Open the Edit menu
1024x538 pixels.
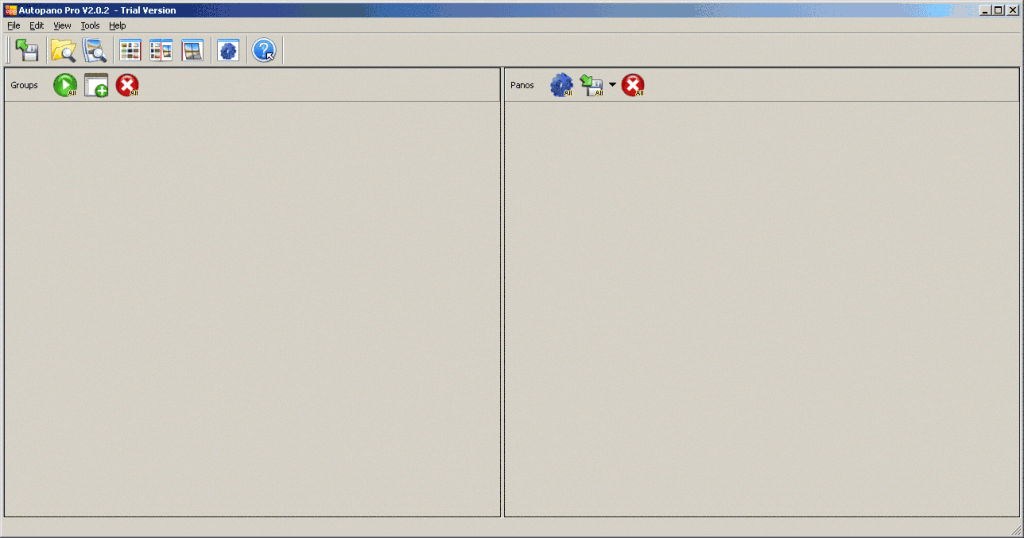pos(37,25)
